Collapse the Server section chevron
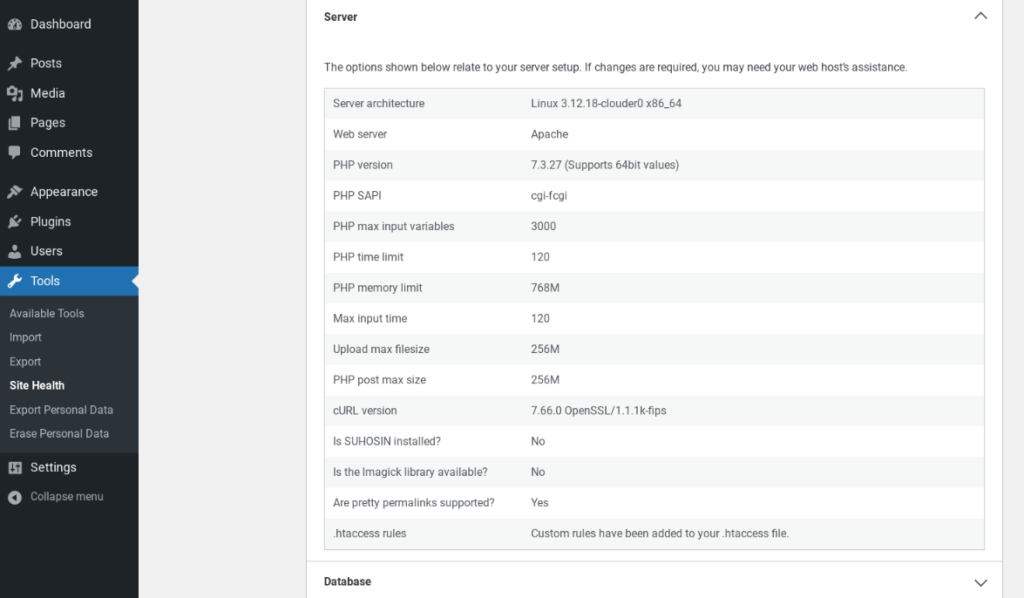The image size is (1024, 598). click(x=980, y=16)
